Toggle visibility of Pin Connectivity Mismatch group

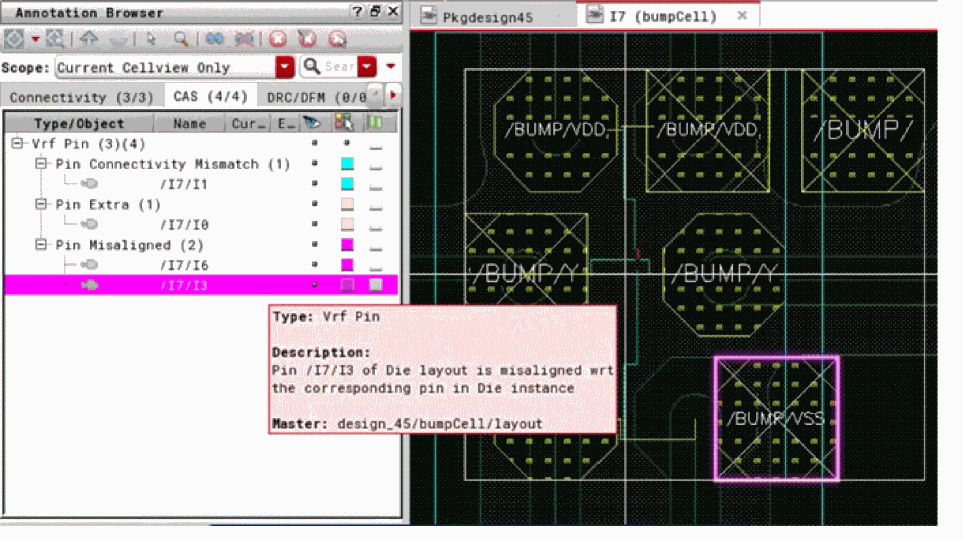[x=315, y=164]
